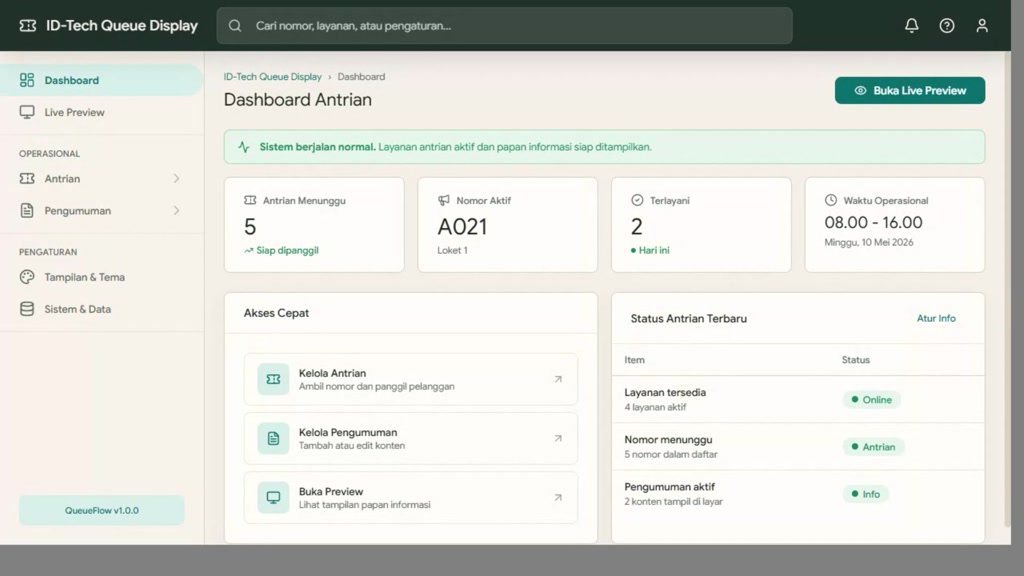Open the notifications bell
Screen dimensions: 1024x576
pos(912,25)
